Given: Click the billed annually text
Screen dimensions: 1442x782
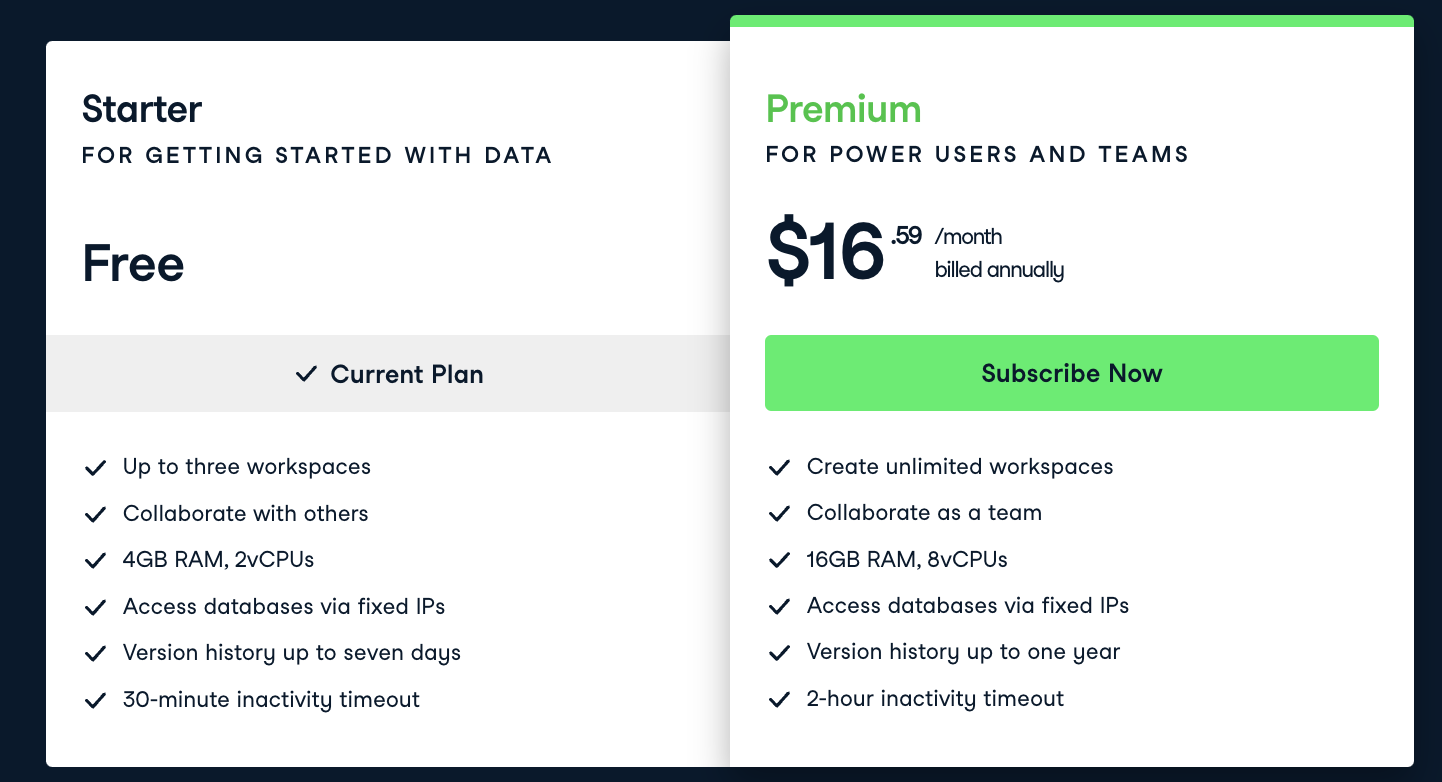Looking at the screenshot, I should [x=999, y=270].
